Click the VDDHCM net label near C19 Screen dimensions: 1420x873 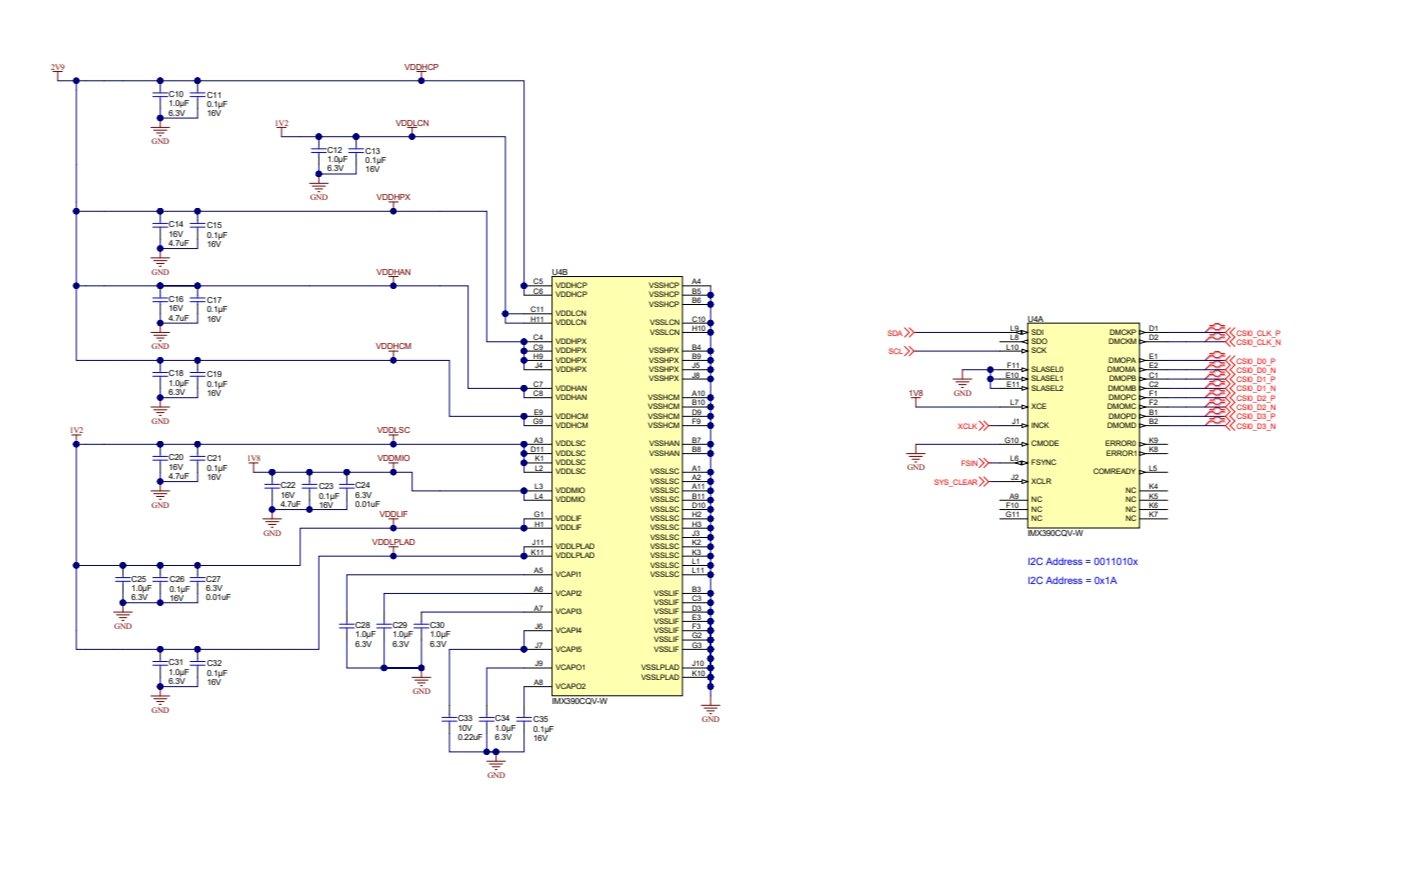(393, 346)
